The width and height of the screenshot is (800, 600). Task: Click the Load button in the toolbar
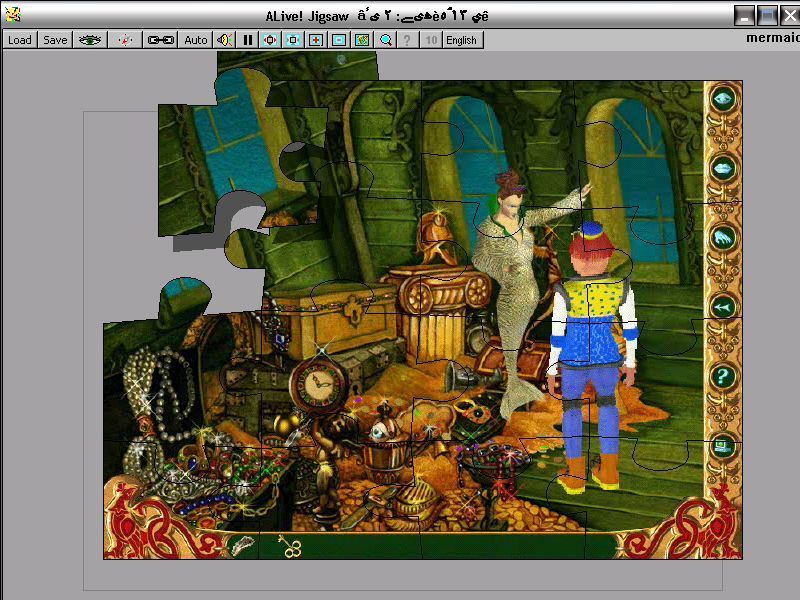coord(20,40)
